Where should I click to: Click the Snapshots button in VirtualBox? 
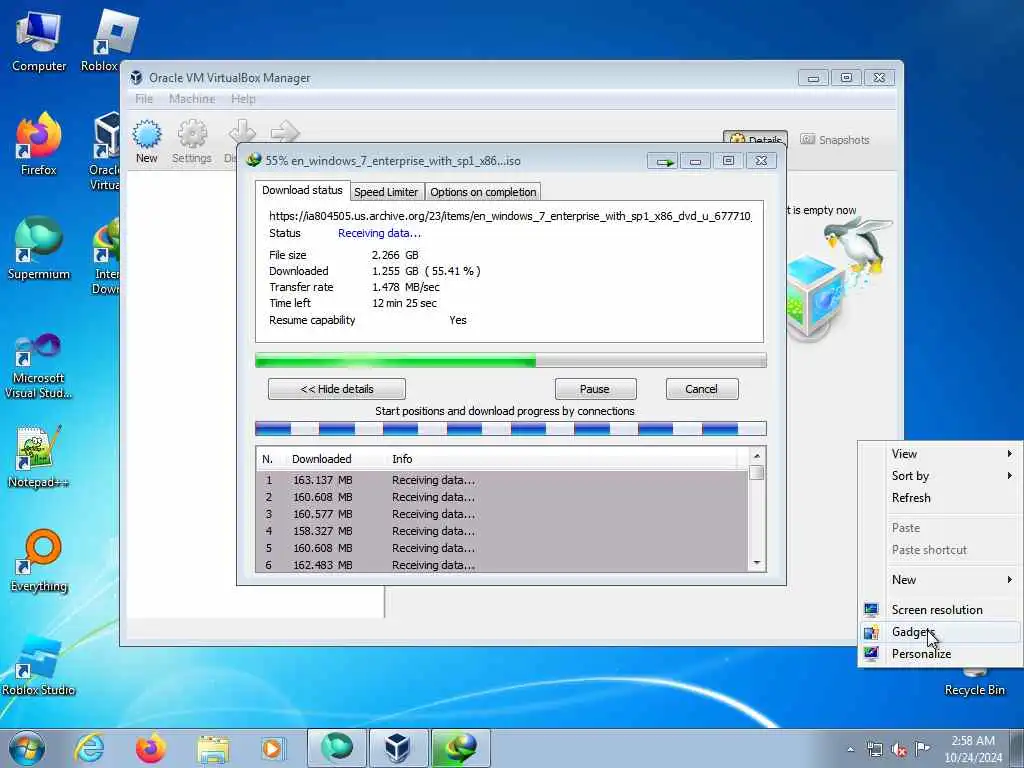[835, 140]
